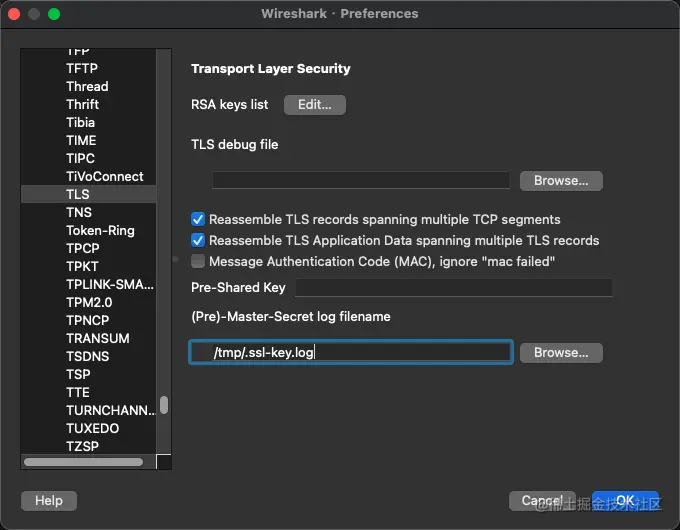Focus the (Pre)-Master-Secret log filename field
Image resolution: width=680 pixels, height=530 pixels.
pos(351,352)
